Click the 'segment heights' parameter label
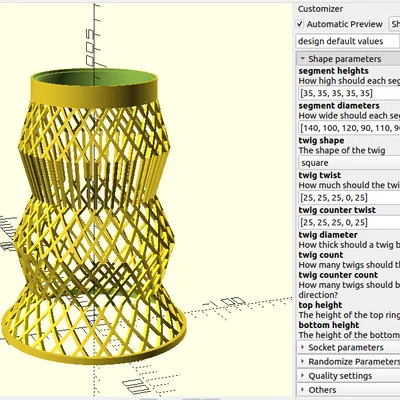The height and width of the screenshot is (400, 400). pyautogui.click(x=333, y=71)
